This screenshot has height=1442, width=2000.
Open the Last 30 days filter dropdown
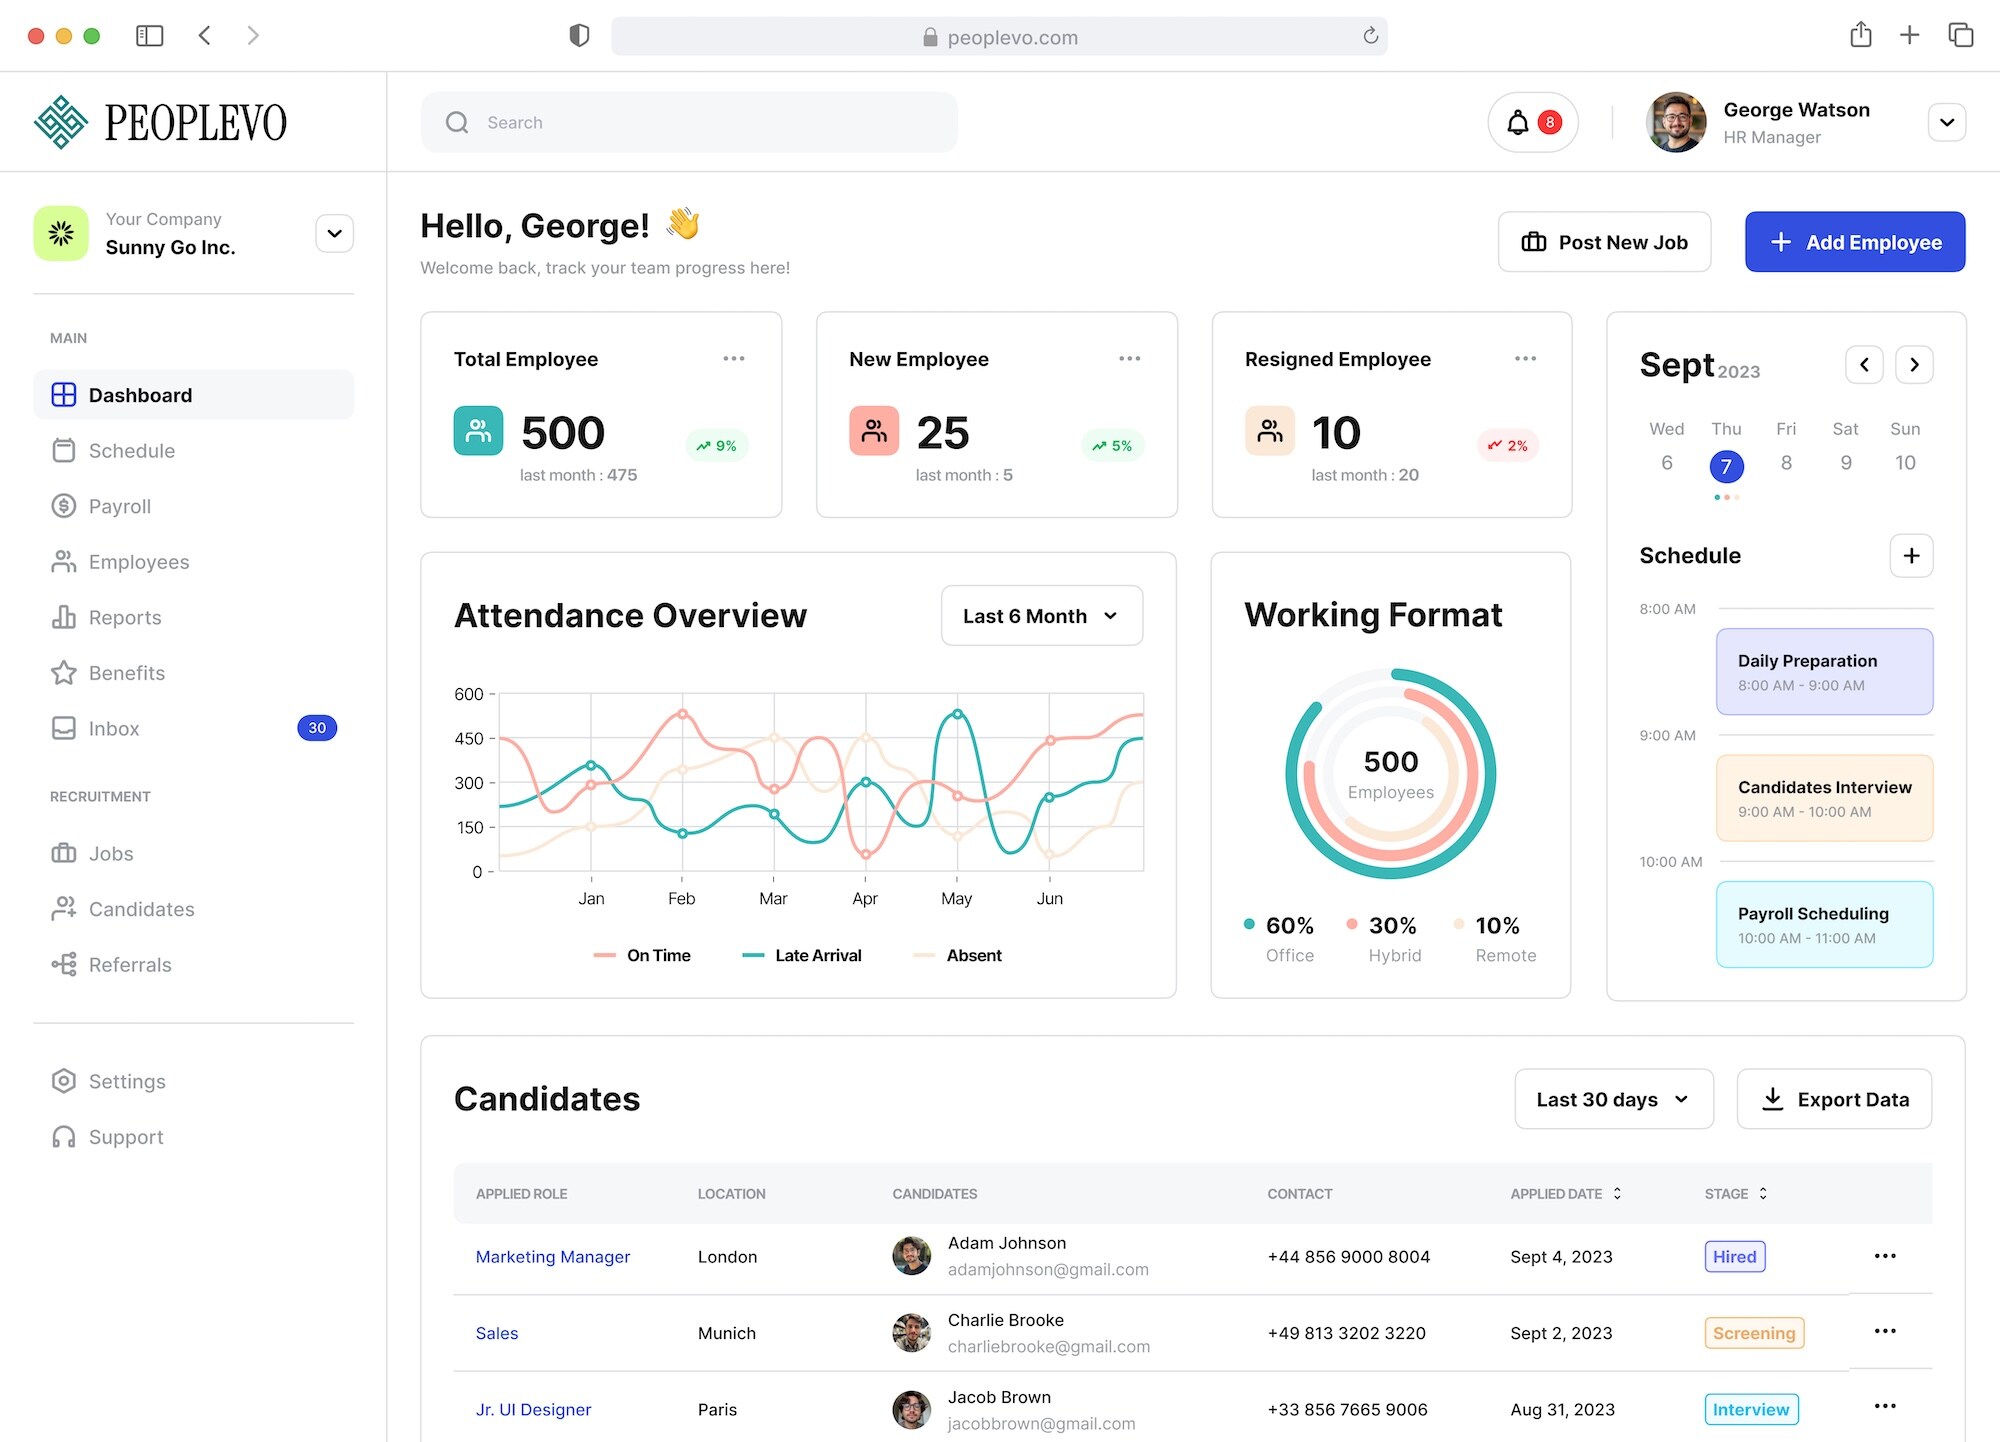pyautogui.click(x=1613, y=1100)
